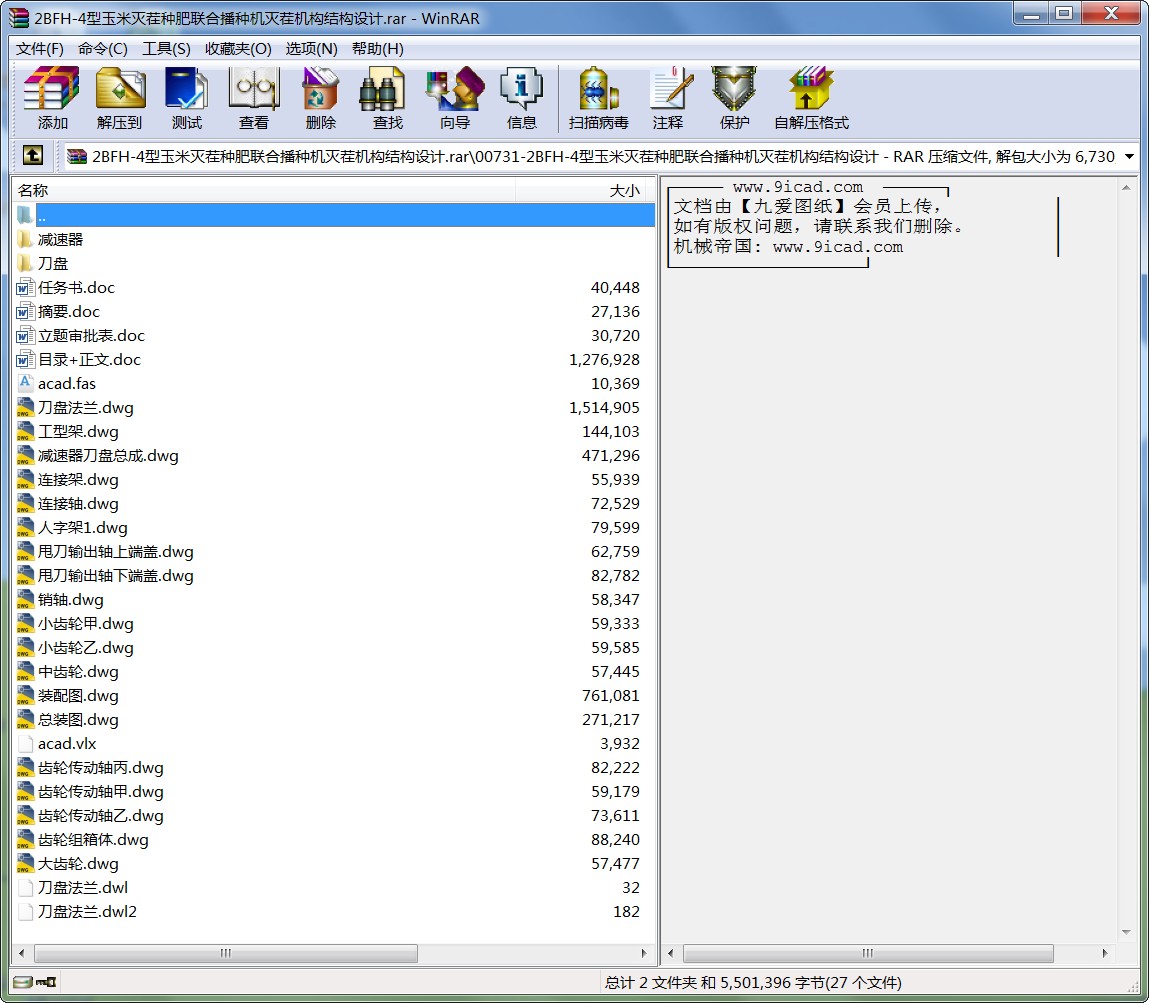The height and width of the screenshot is (1003, 1149).
Task: Click the file list horizontal scrollbar thumb
Action: [x=226, y=953]
